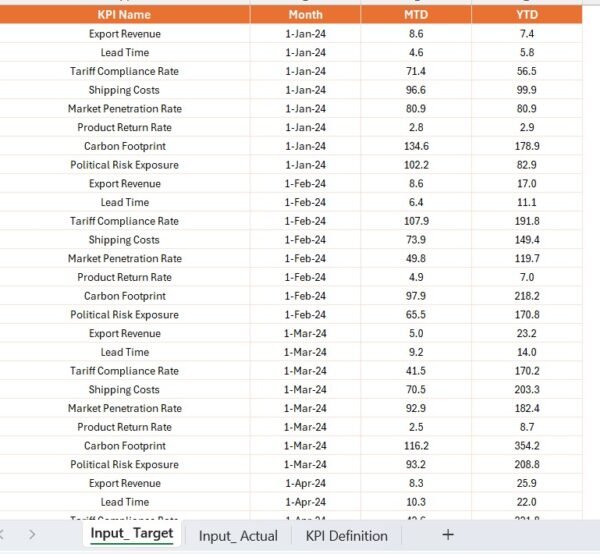The width and height of the screenshot is (600, 554).
Task: Select Export Revenue cell for 1-Mar-24
Action: click(125, 334)
